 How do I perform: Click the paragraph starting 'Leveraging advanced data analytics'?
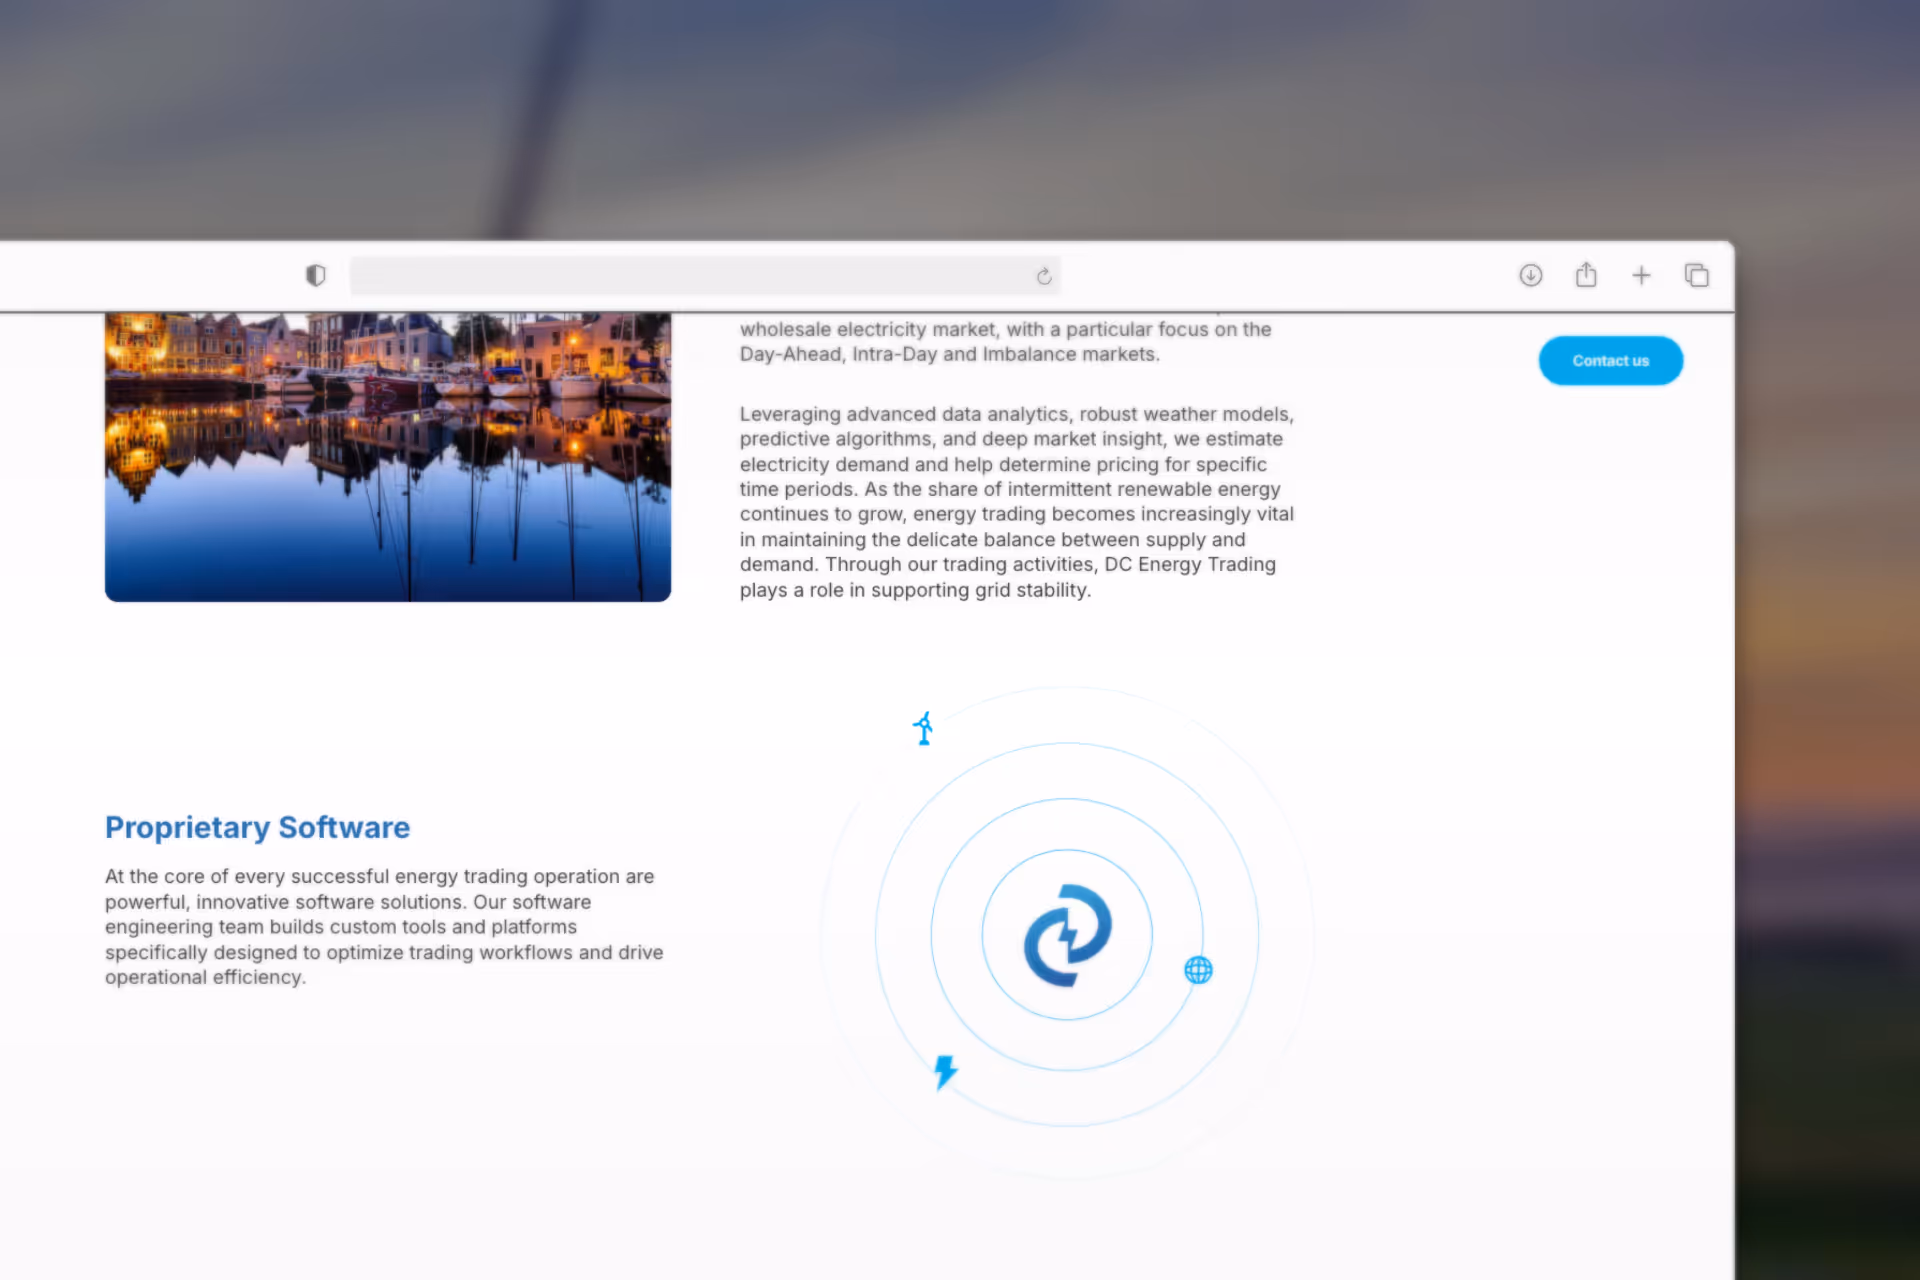[1017, 502]
